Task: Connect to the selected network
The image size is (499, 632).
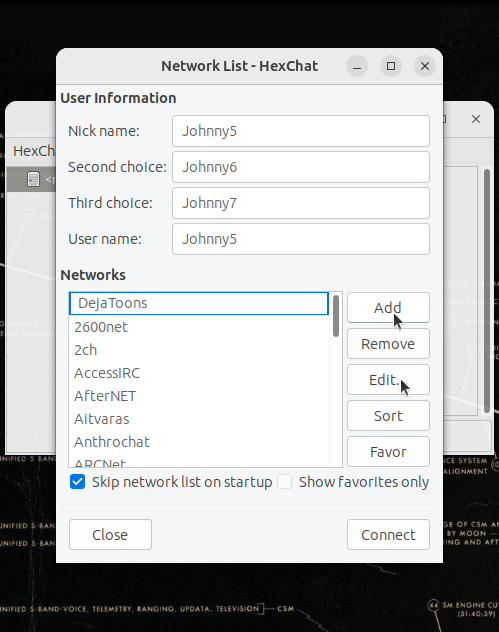Action: pos(388,534)
